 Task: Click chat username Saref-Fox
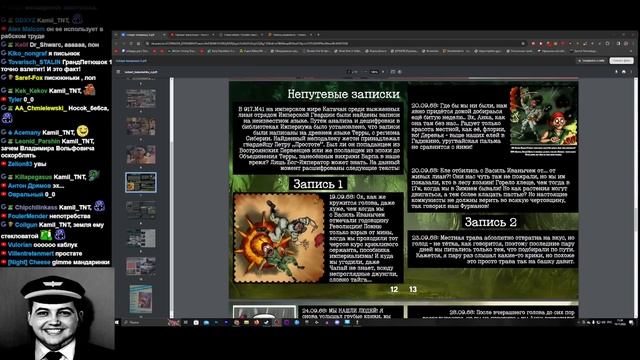point(29,78)
